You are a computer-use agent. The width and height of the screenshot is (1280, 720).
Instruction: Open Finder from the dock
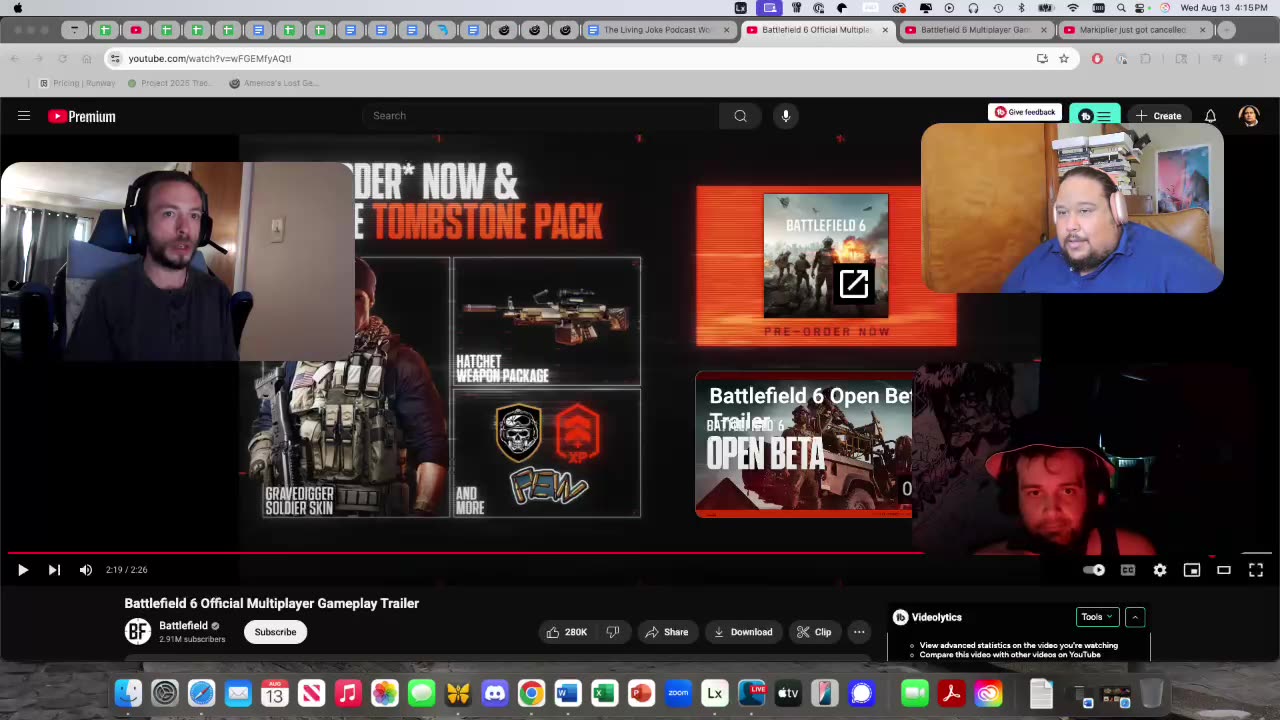[x=128, y=693]
